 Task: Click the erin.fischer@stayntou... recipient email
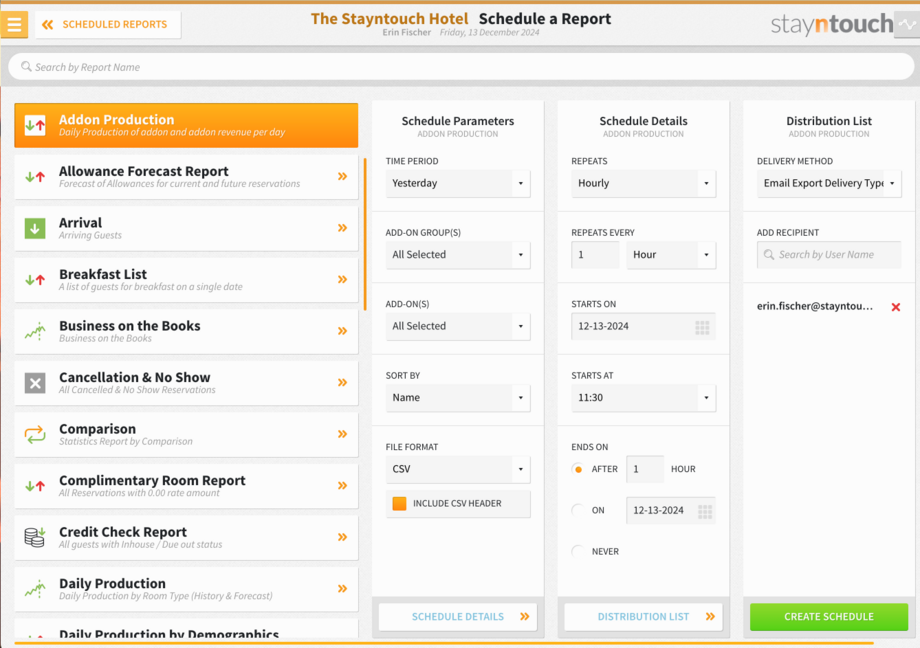814,306
